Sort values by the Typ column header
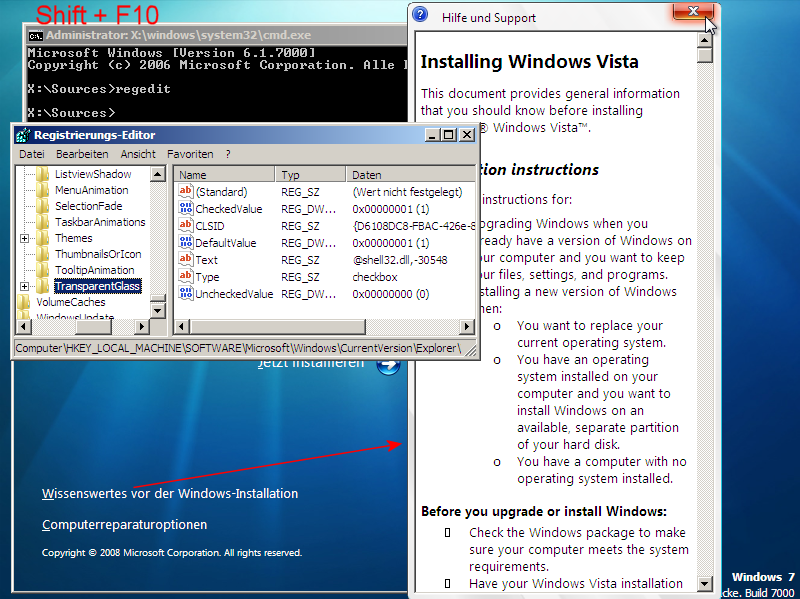This screenshot has width=800, height=599. 311,174
